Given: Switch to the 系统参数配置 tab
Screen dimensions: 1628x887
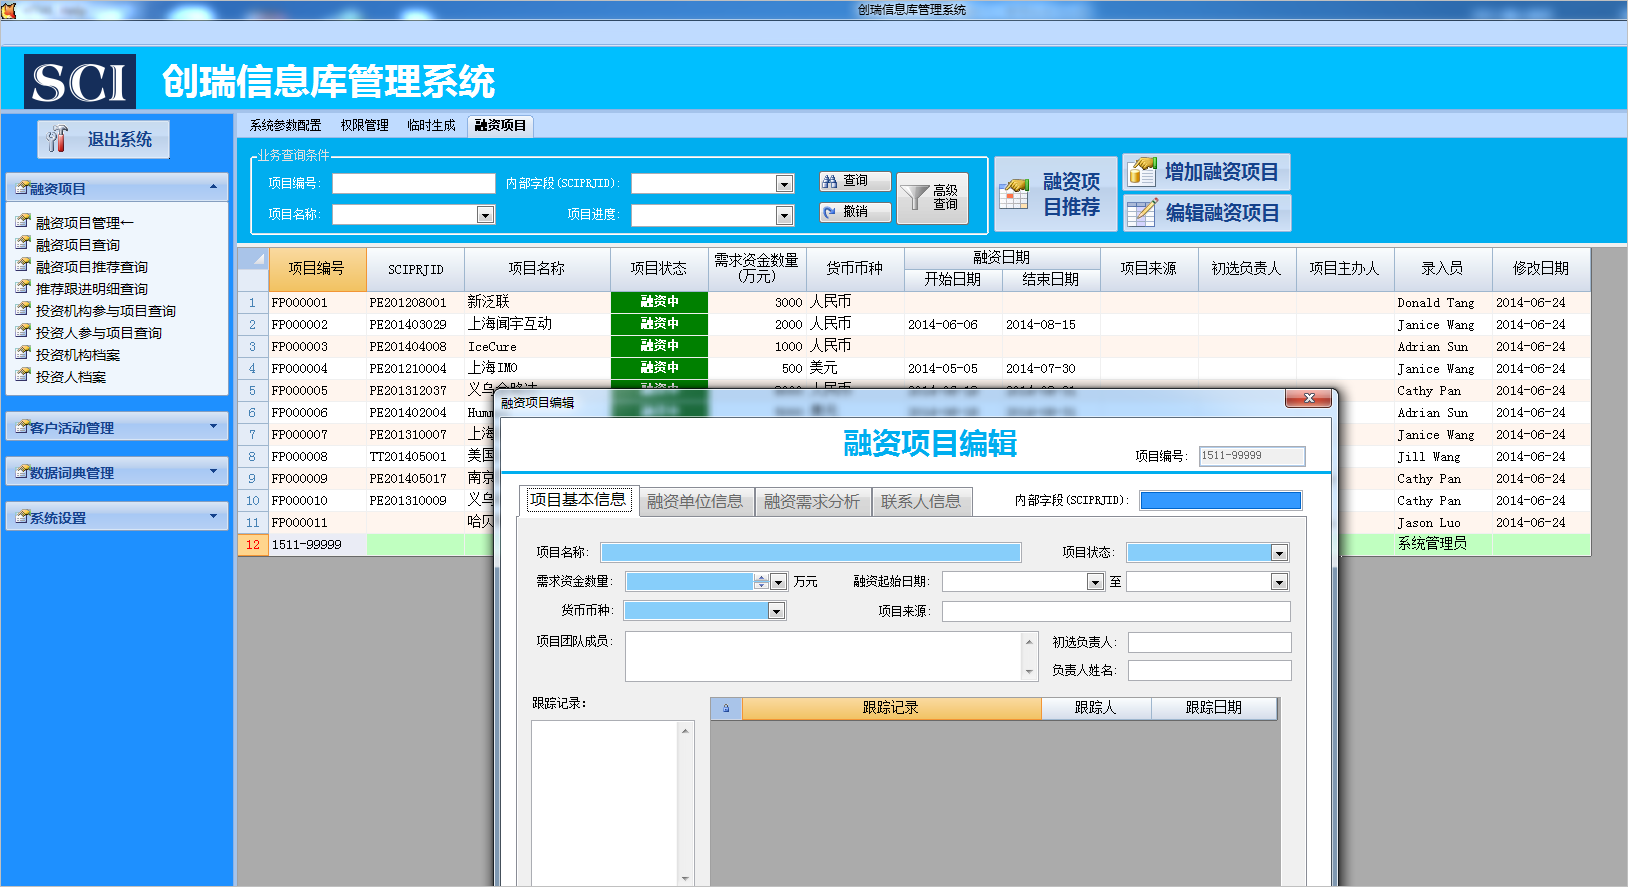Looking at the screenshot, I should click(x=286, y=125).
